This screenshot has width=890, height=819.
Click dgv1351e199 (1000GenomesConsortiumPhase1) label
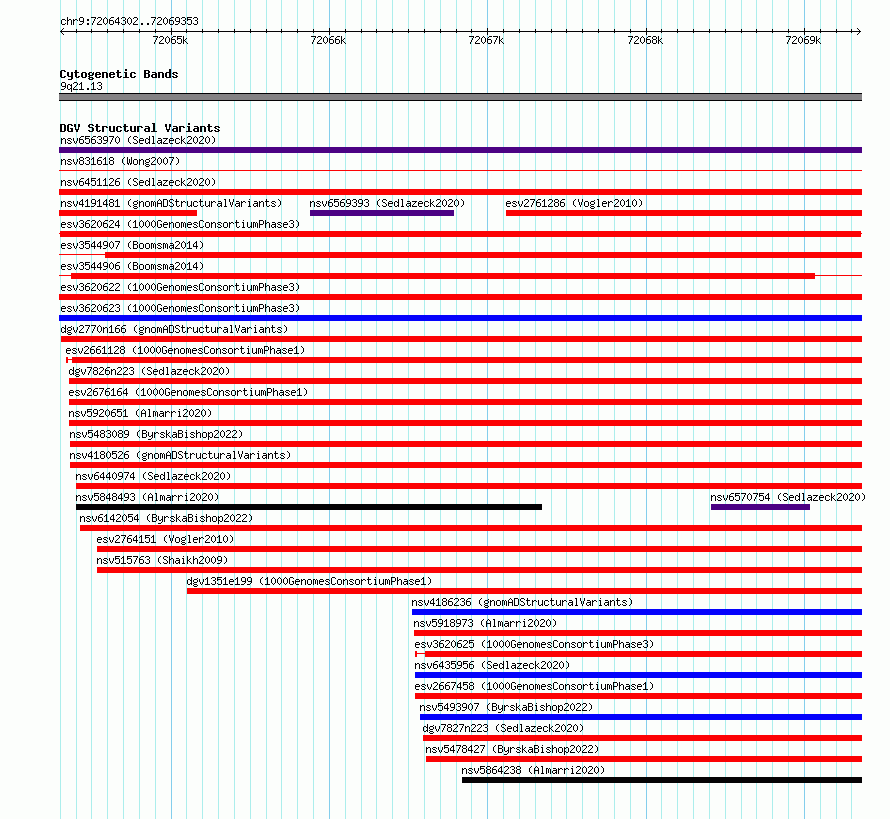coord(309,581)
